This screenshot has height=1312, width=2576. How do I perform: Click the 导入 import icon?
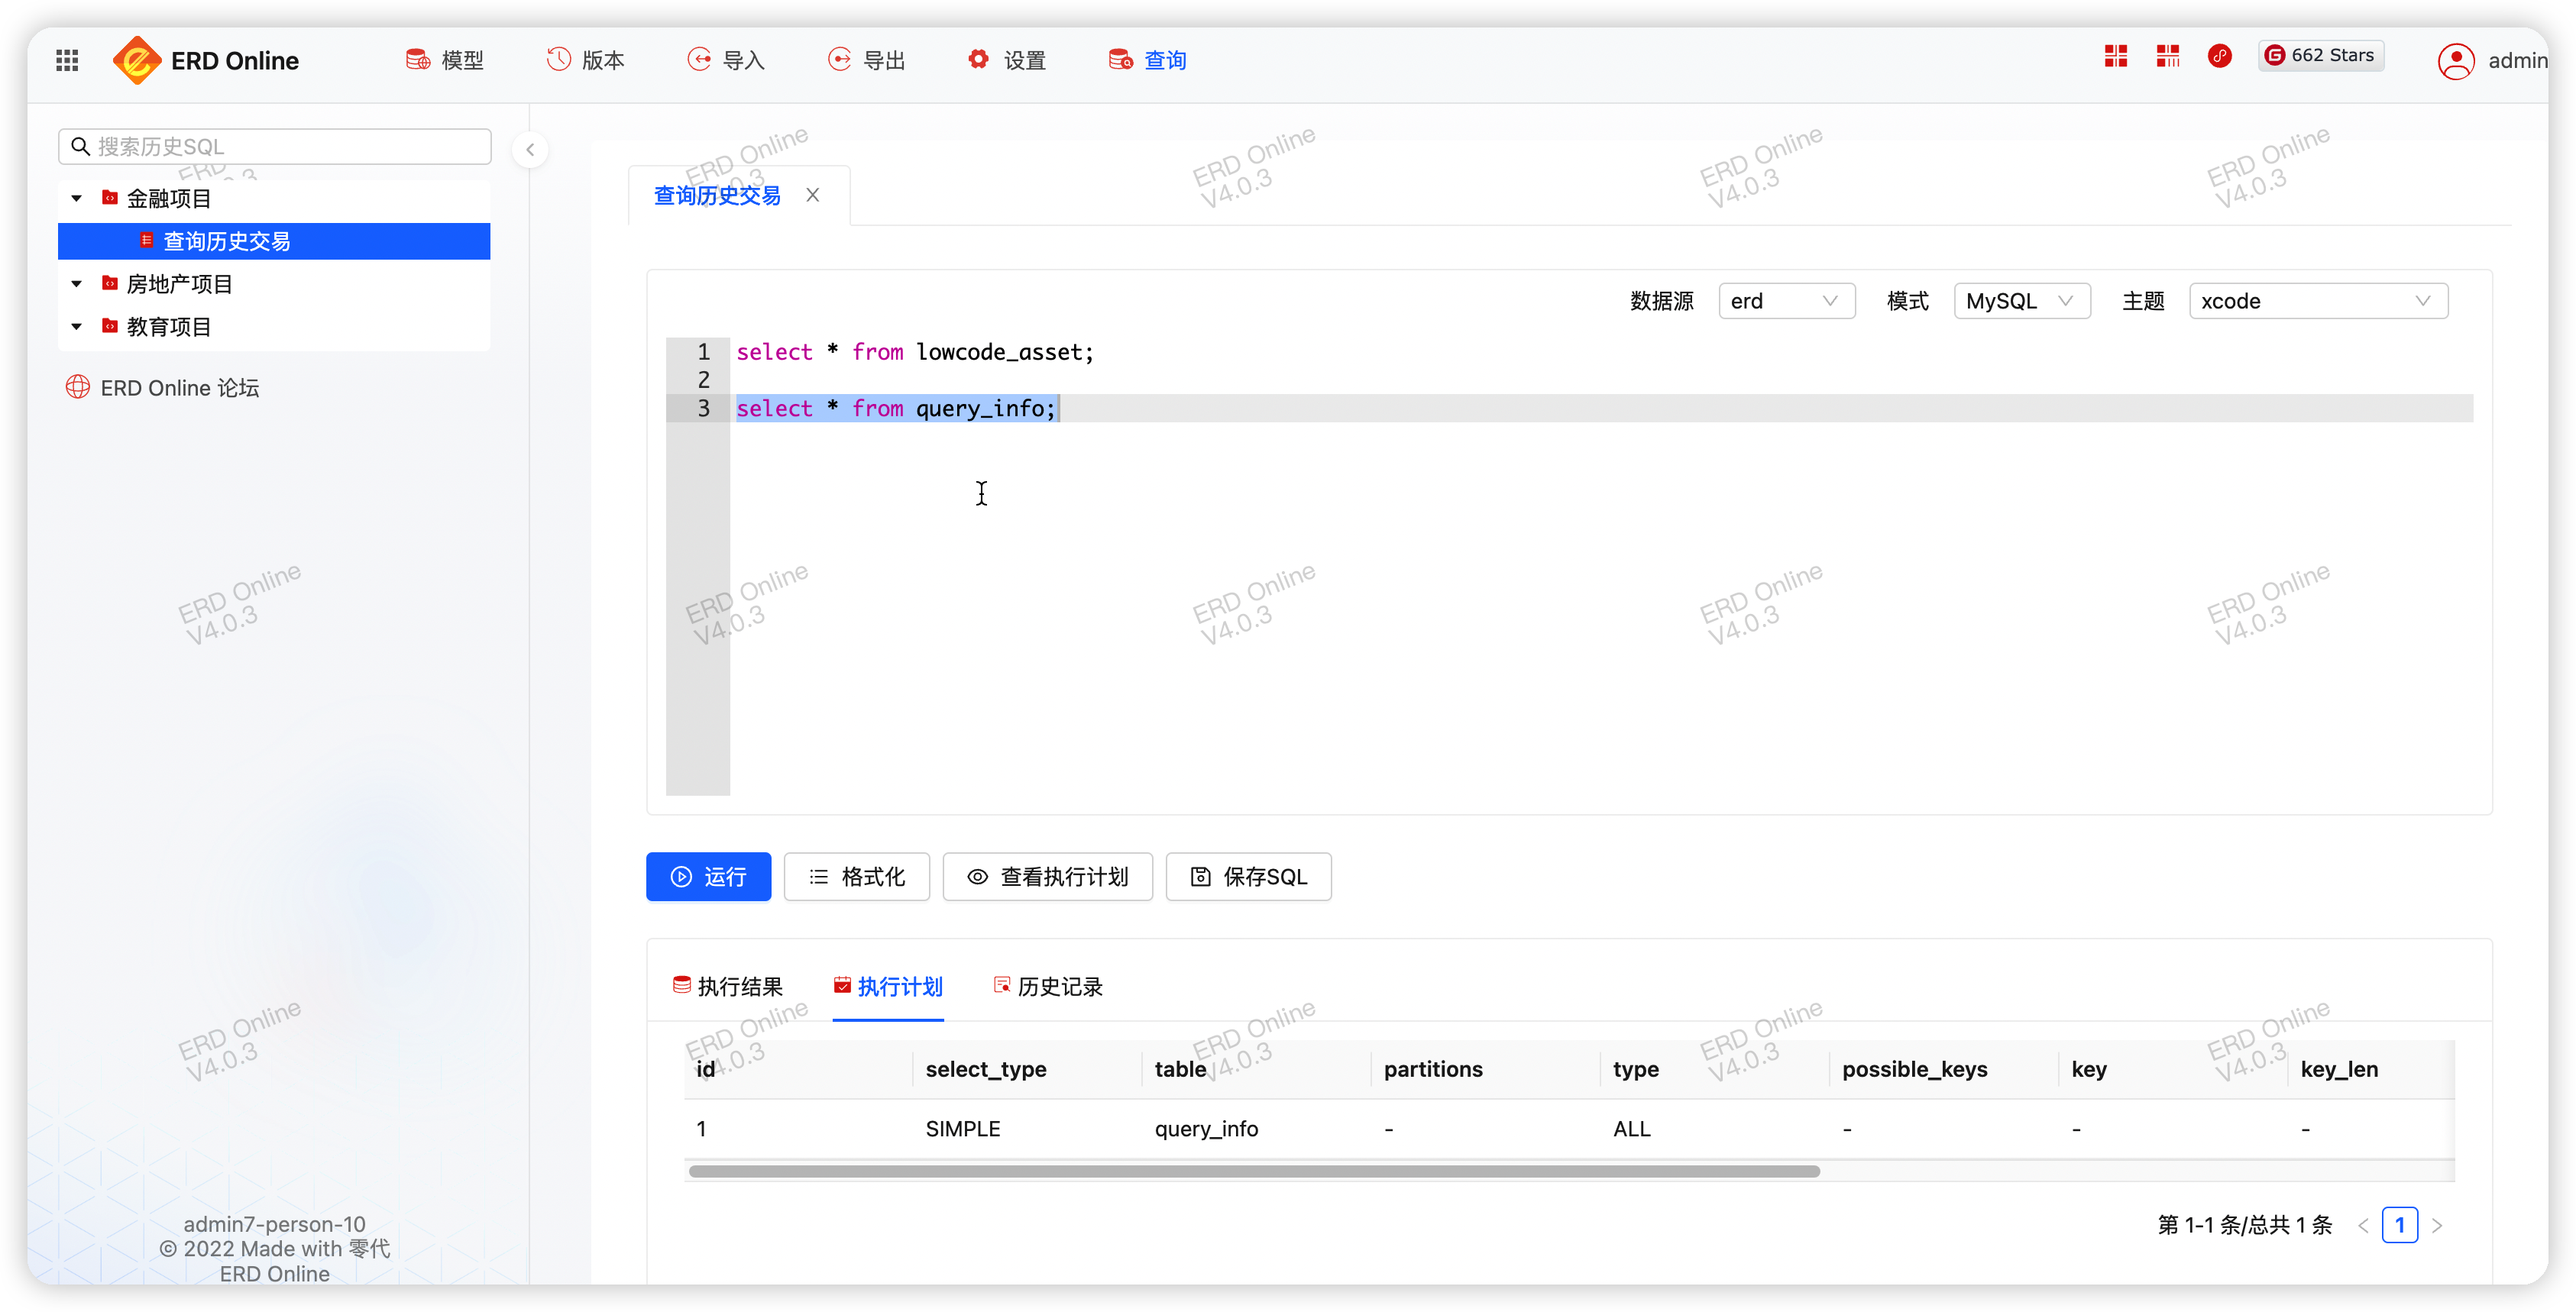click(x=698, y=59)
